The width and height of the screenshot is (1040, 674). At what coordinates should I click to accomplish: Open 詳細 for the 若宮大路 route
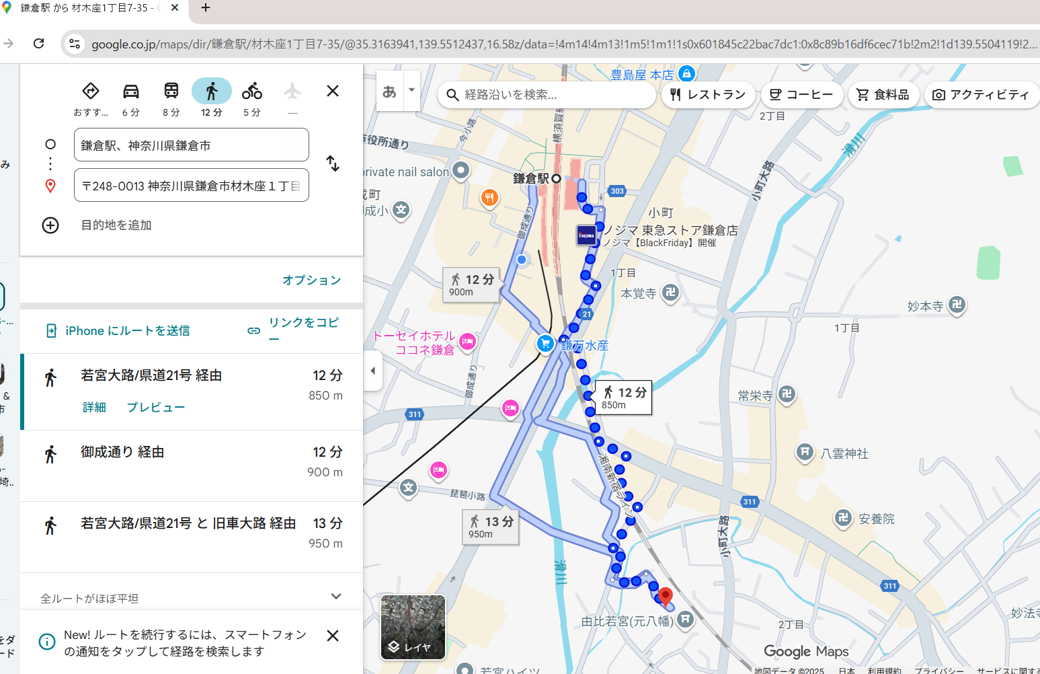pos(94,407)
